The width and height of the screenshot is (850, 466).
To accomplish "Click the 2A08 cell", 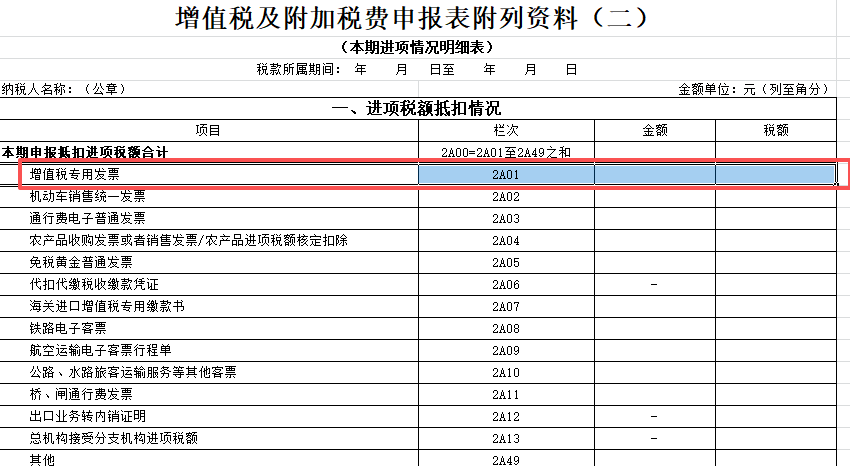I will (x=506, y=328).
